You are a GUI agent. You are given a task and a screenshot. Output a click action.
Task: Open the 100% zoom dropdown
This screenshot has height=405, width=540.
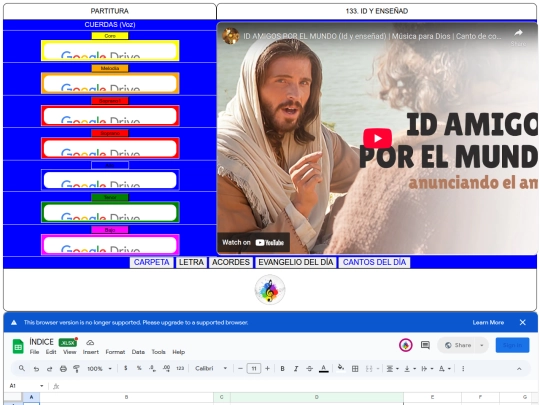coord(99,368)
